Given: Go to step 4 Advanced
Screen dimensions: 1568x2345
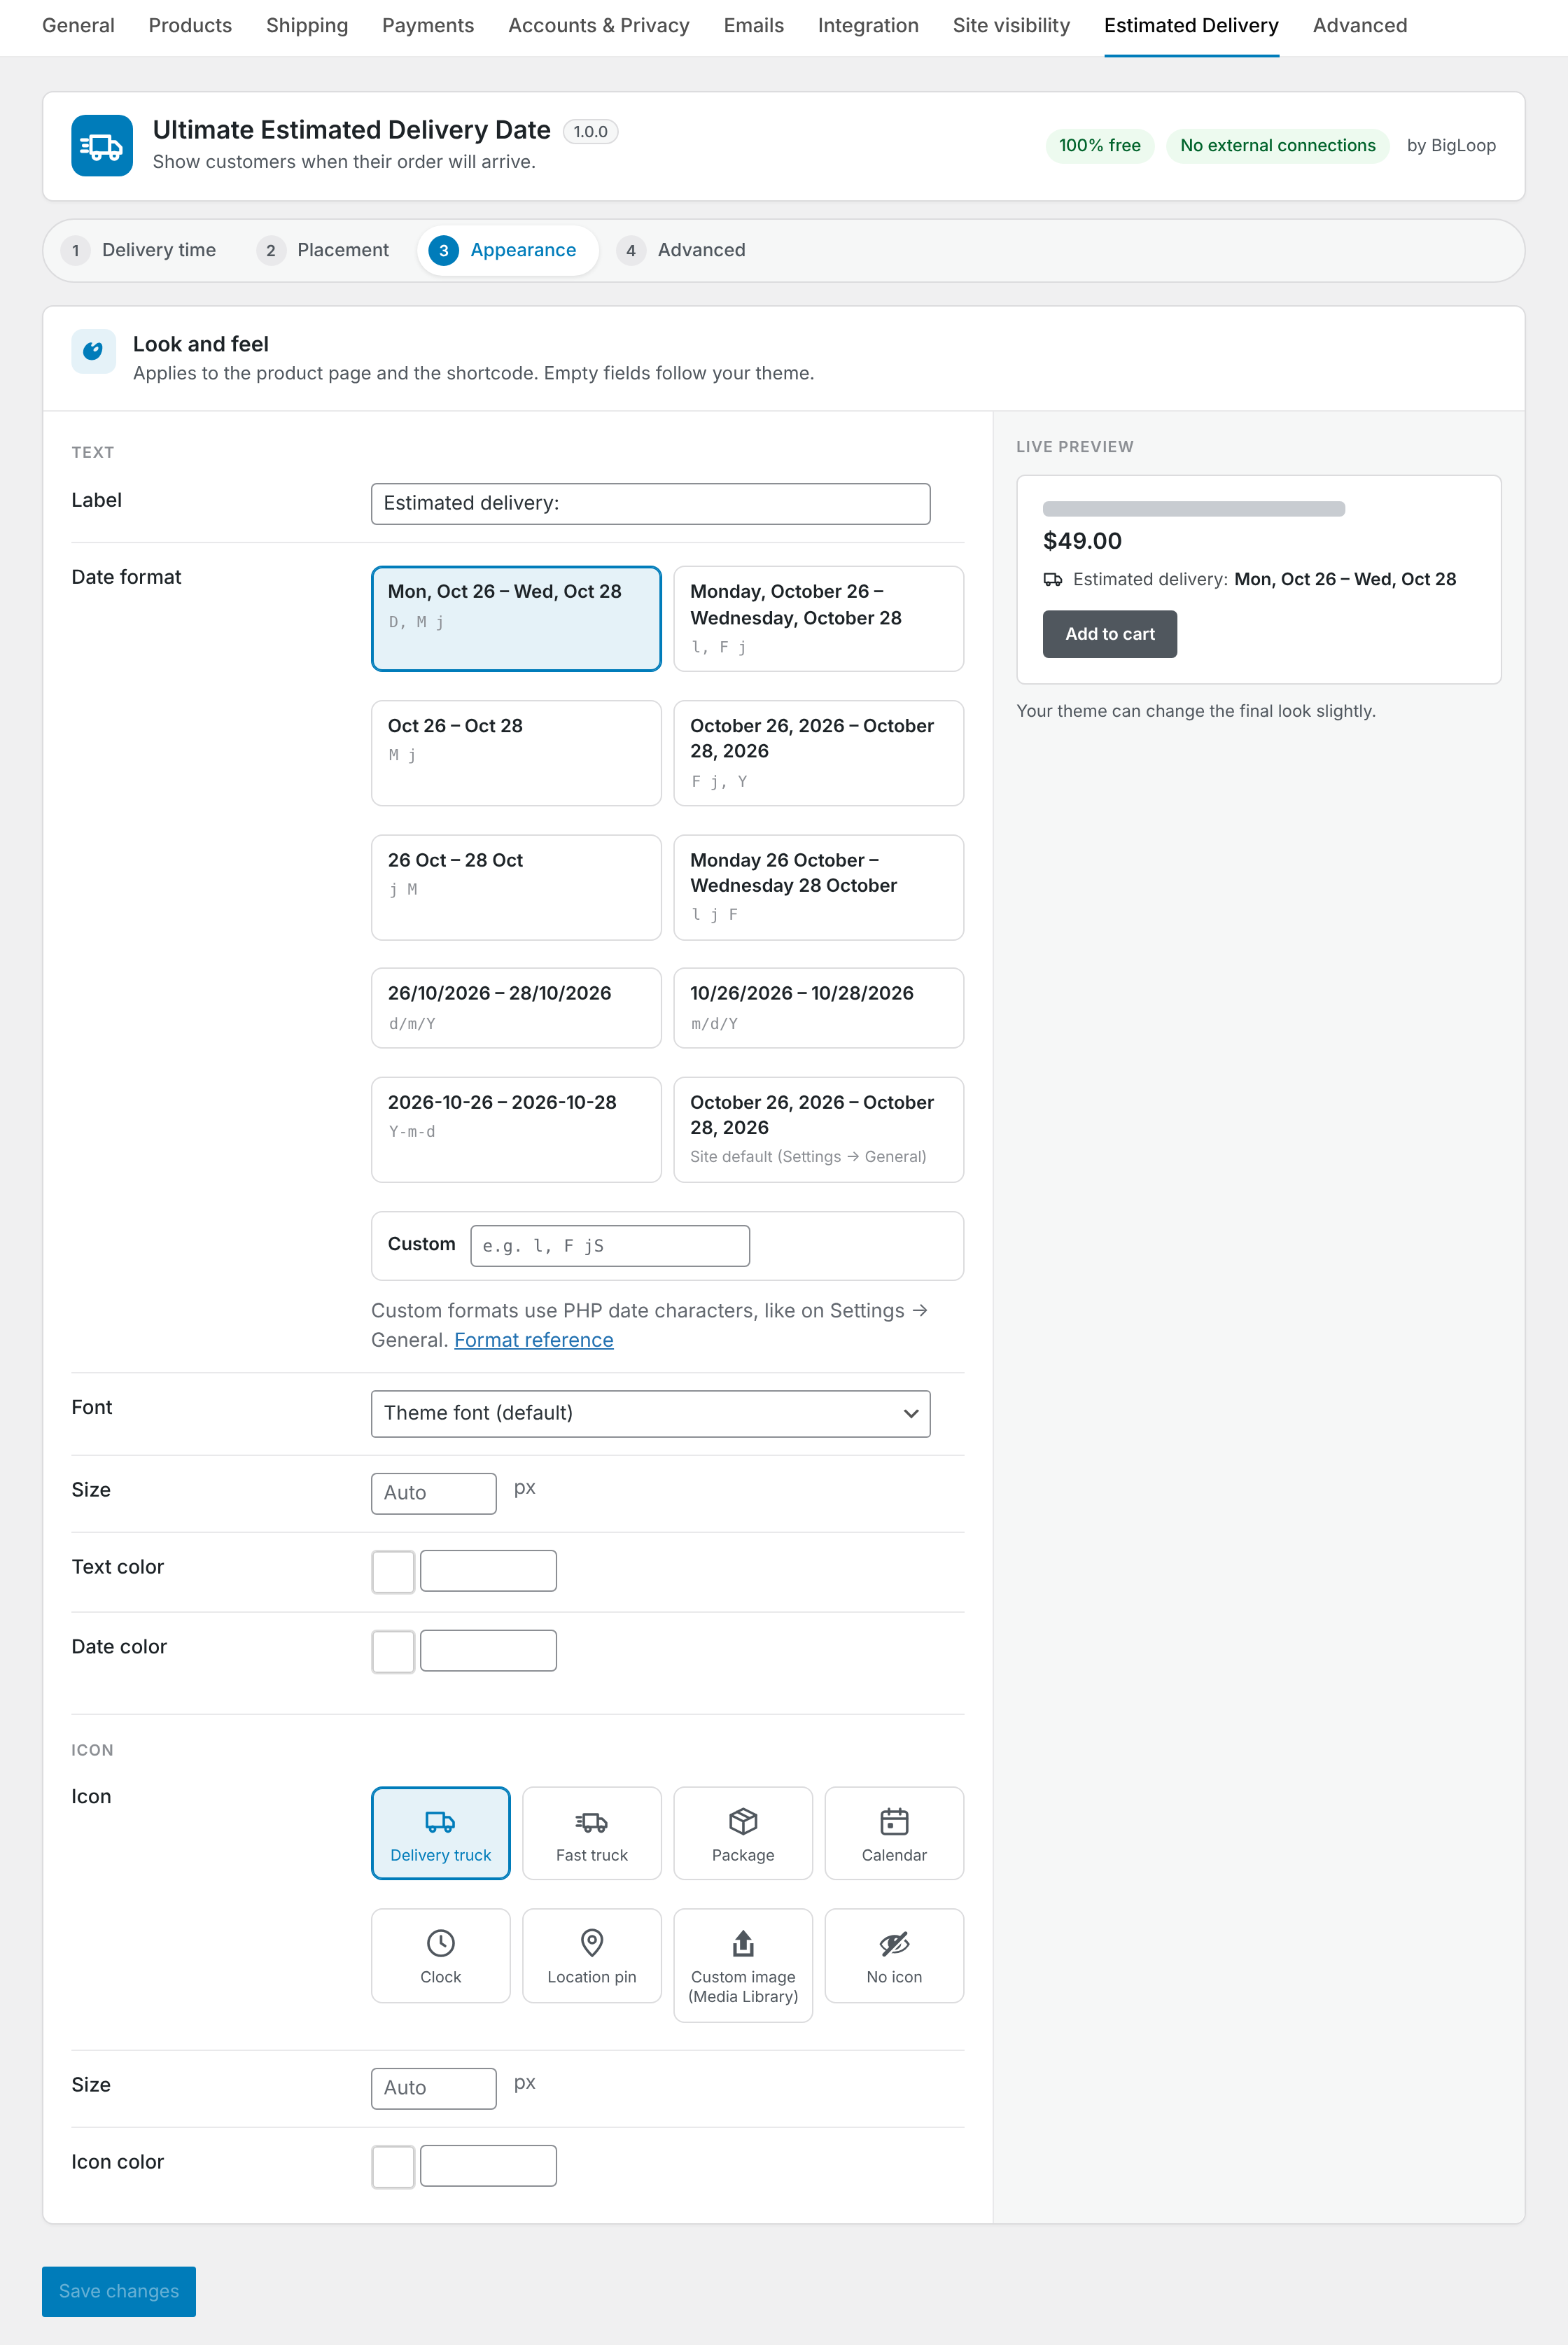Looking at the screenshot, I should 682,250.
